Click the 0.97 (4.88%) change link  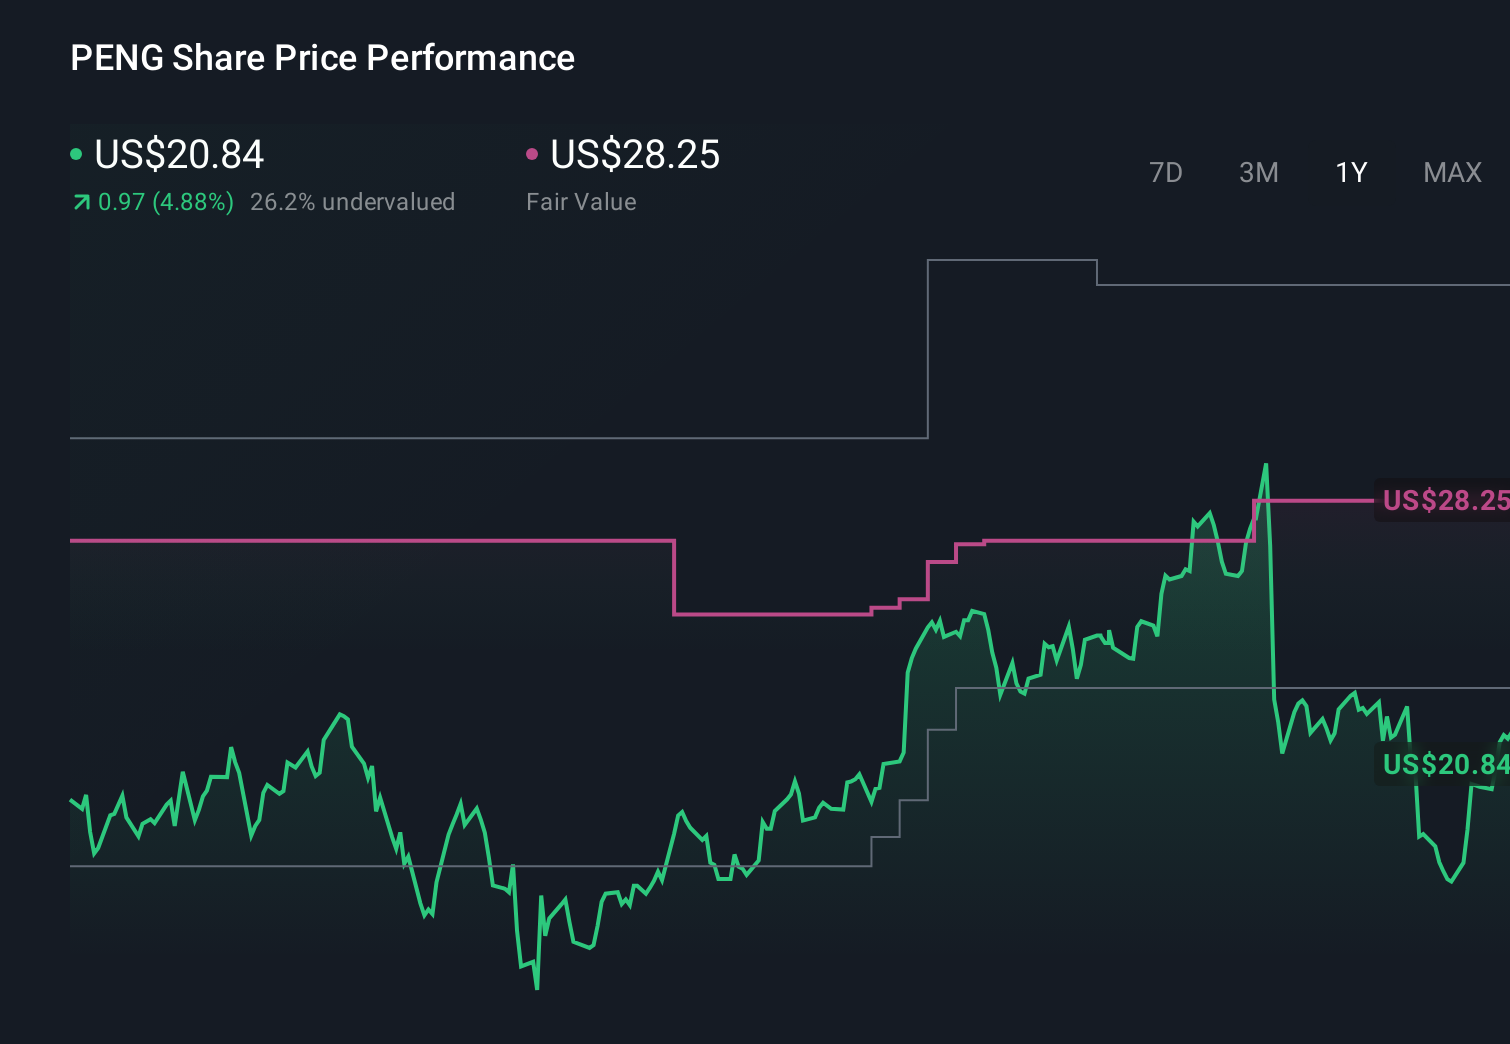pyautogui.click(x=165, y=201)
